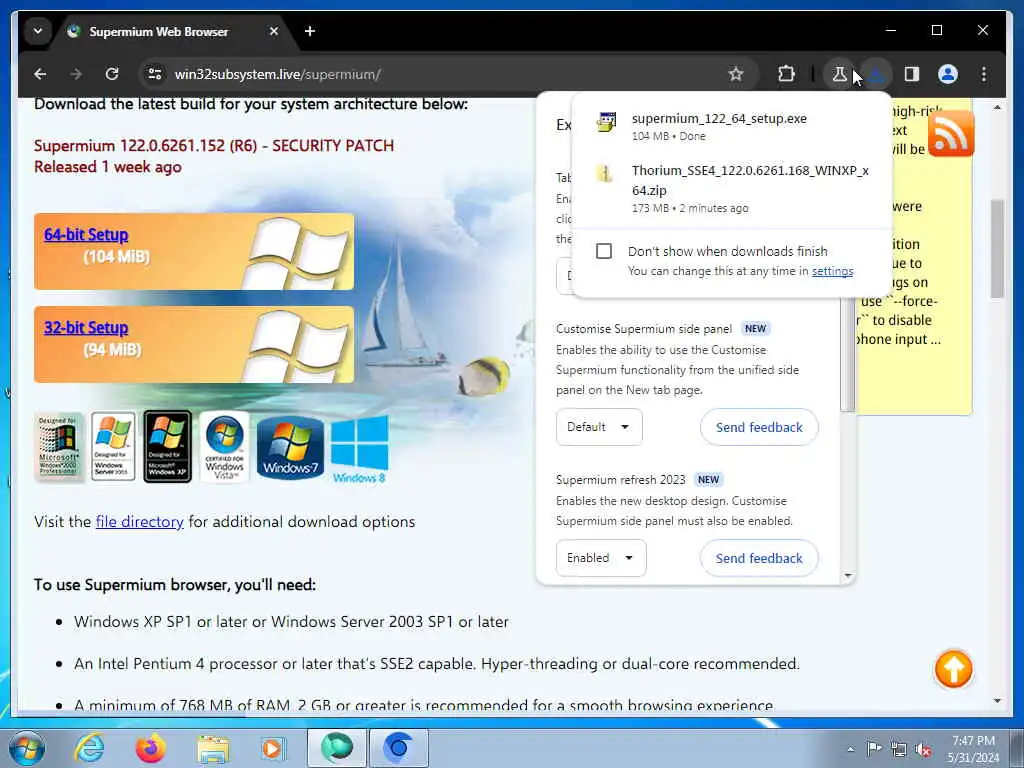The width and height of the screenshot is (1024, 768).
Task: Click the orange scroll-to-top arrow button
Action: 953,669
